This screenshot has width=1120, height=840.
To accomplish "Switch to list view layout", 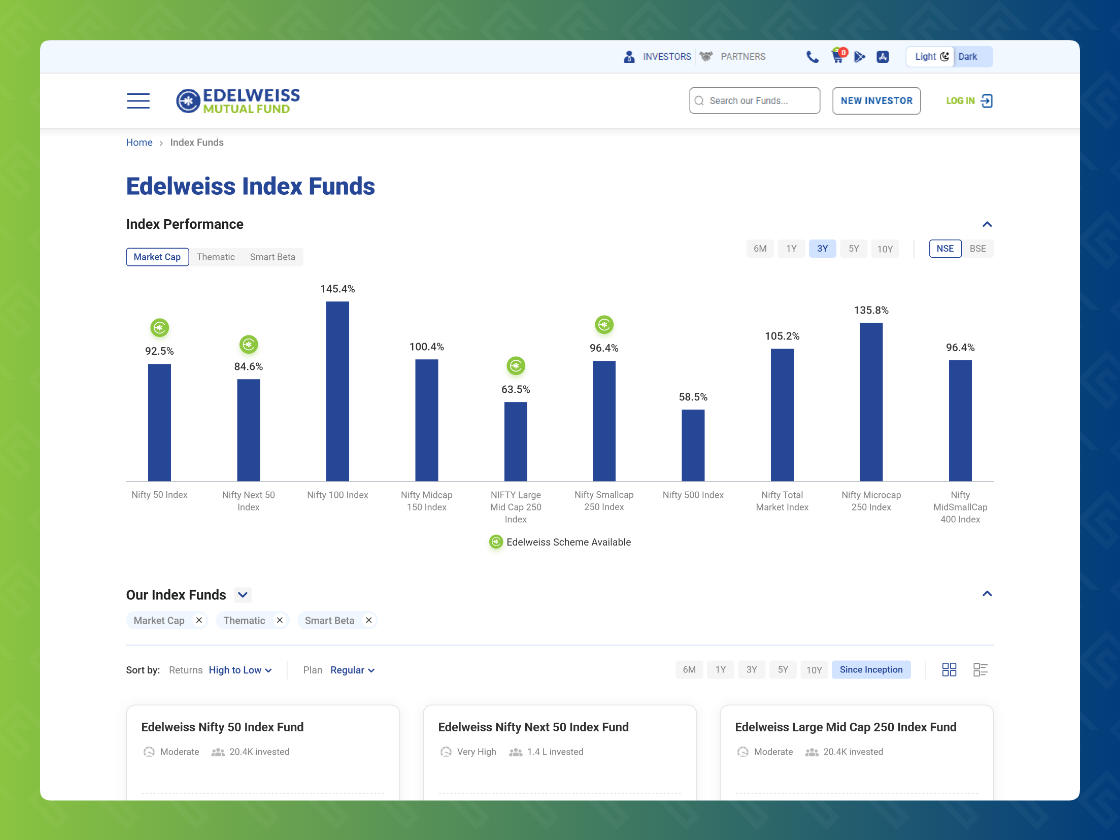I will point(980,670).
